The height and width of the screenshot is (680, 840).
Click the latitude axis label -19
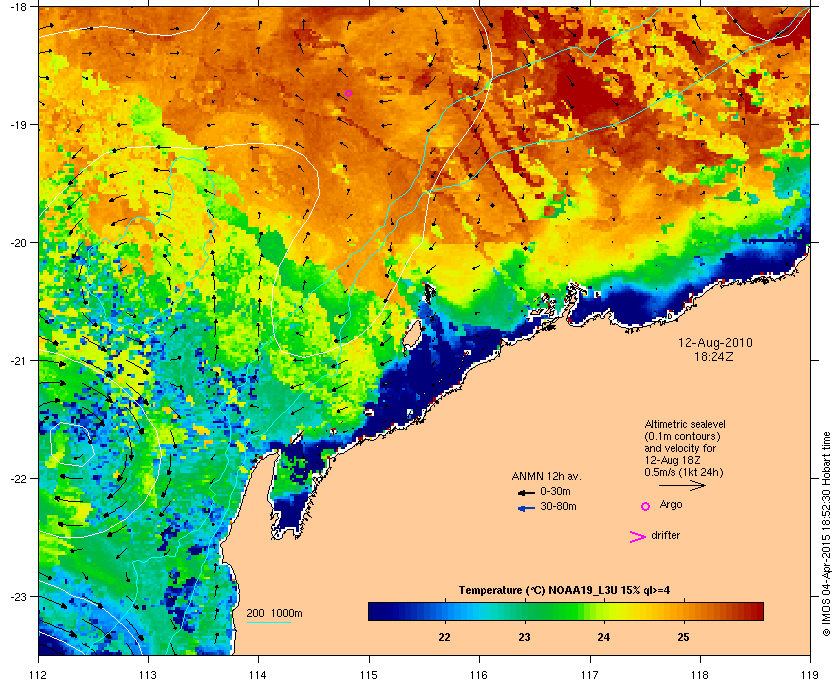17,125
